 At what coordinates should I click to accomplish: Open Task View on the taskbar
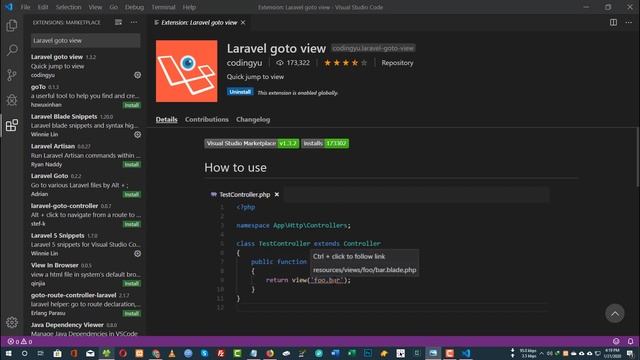[41, 353]
